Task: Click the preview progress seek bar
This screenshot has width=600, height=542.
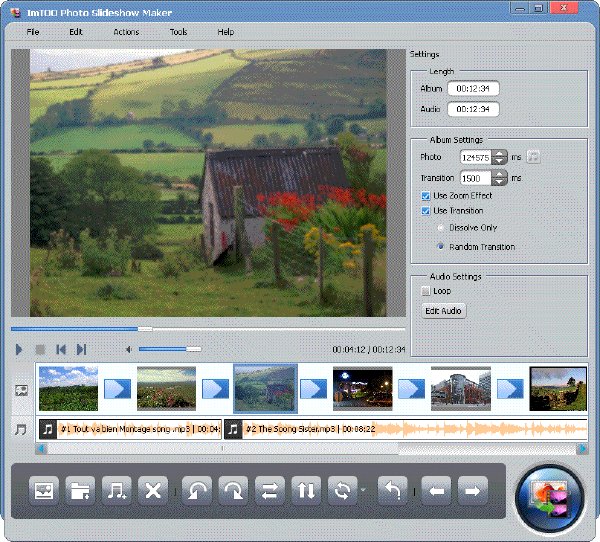Action: coord(208,329)
